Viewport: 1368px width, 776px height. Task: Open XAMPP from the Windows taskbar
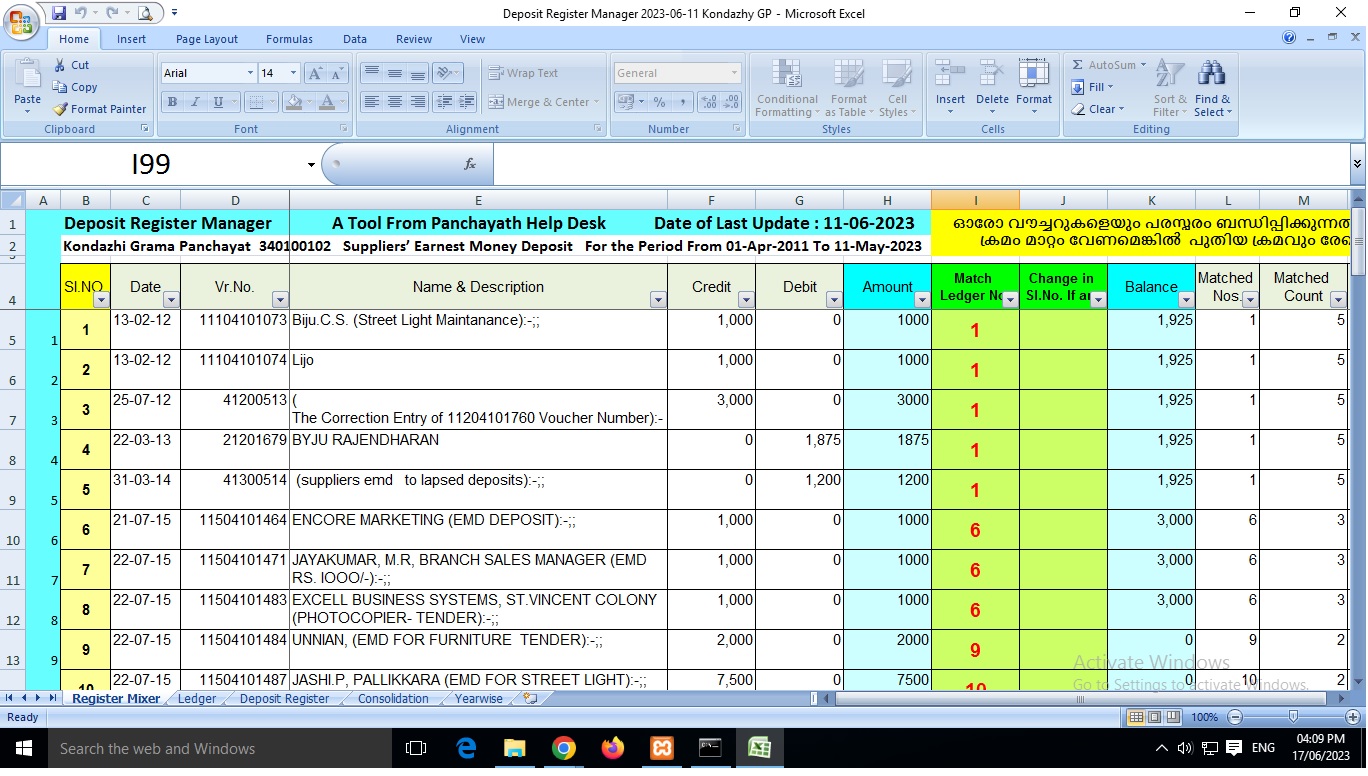tap(661, 748)
